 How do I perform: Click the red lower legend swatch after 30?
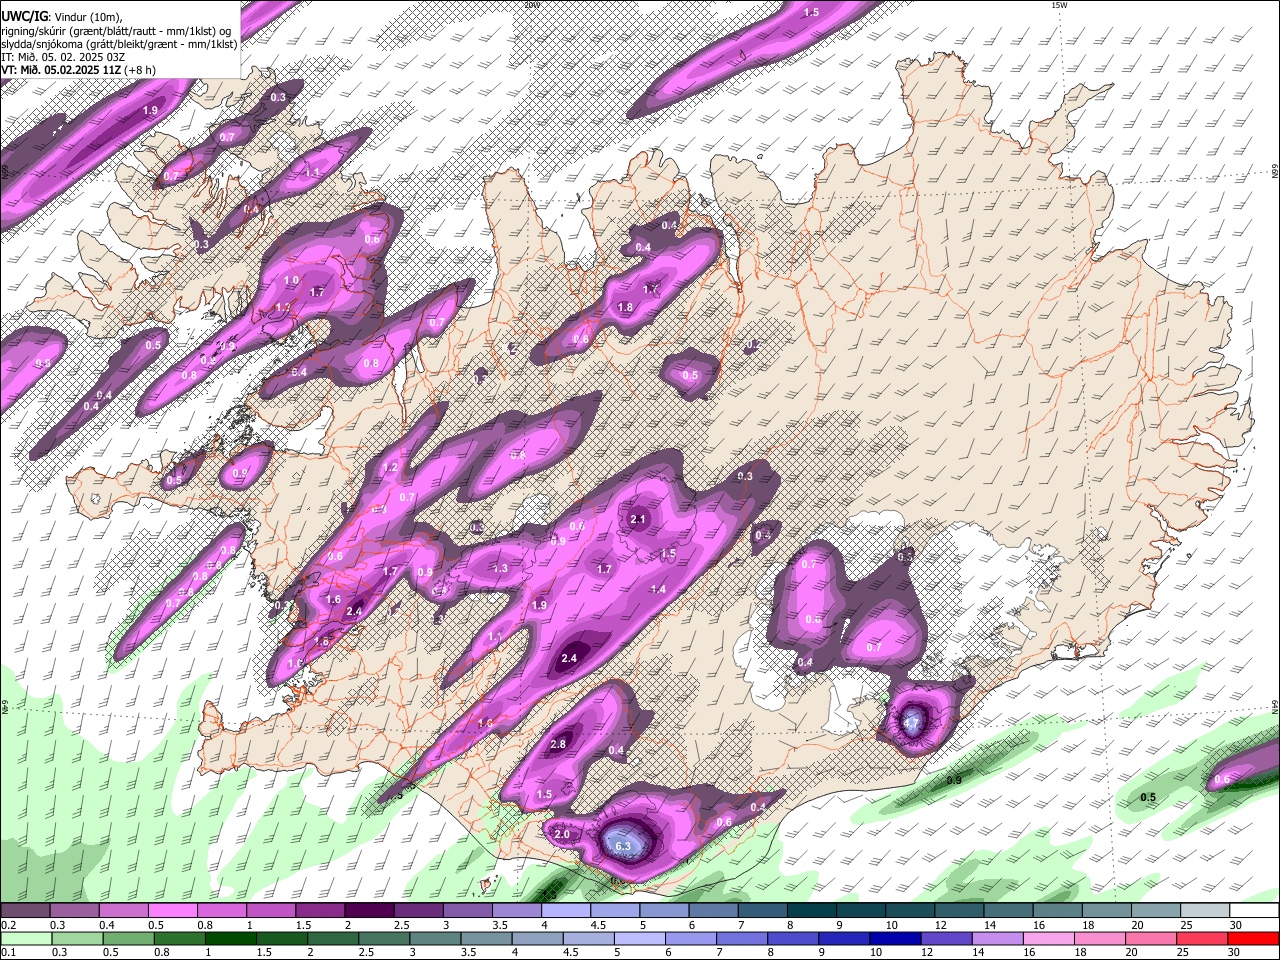(x=1254, y=938)
